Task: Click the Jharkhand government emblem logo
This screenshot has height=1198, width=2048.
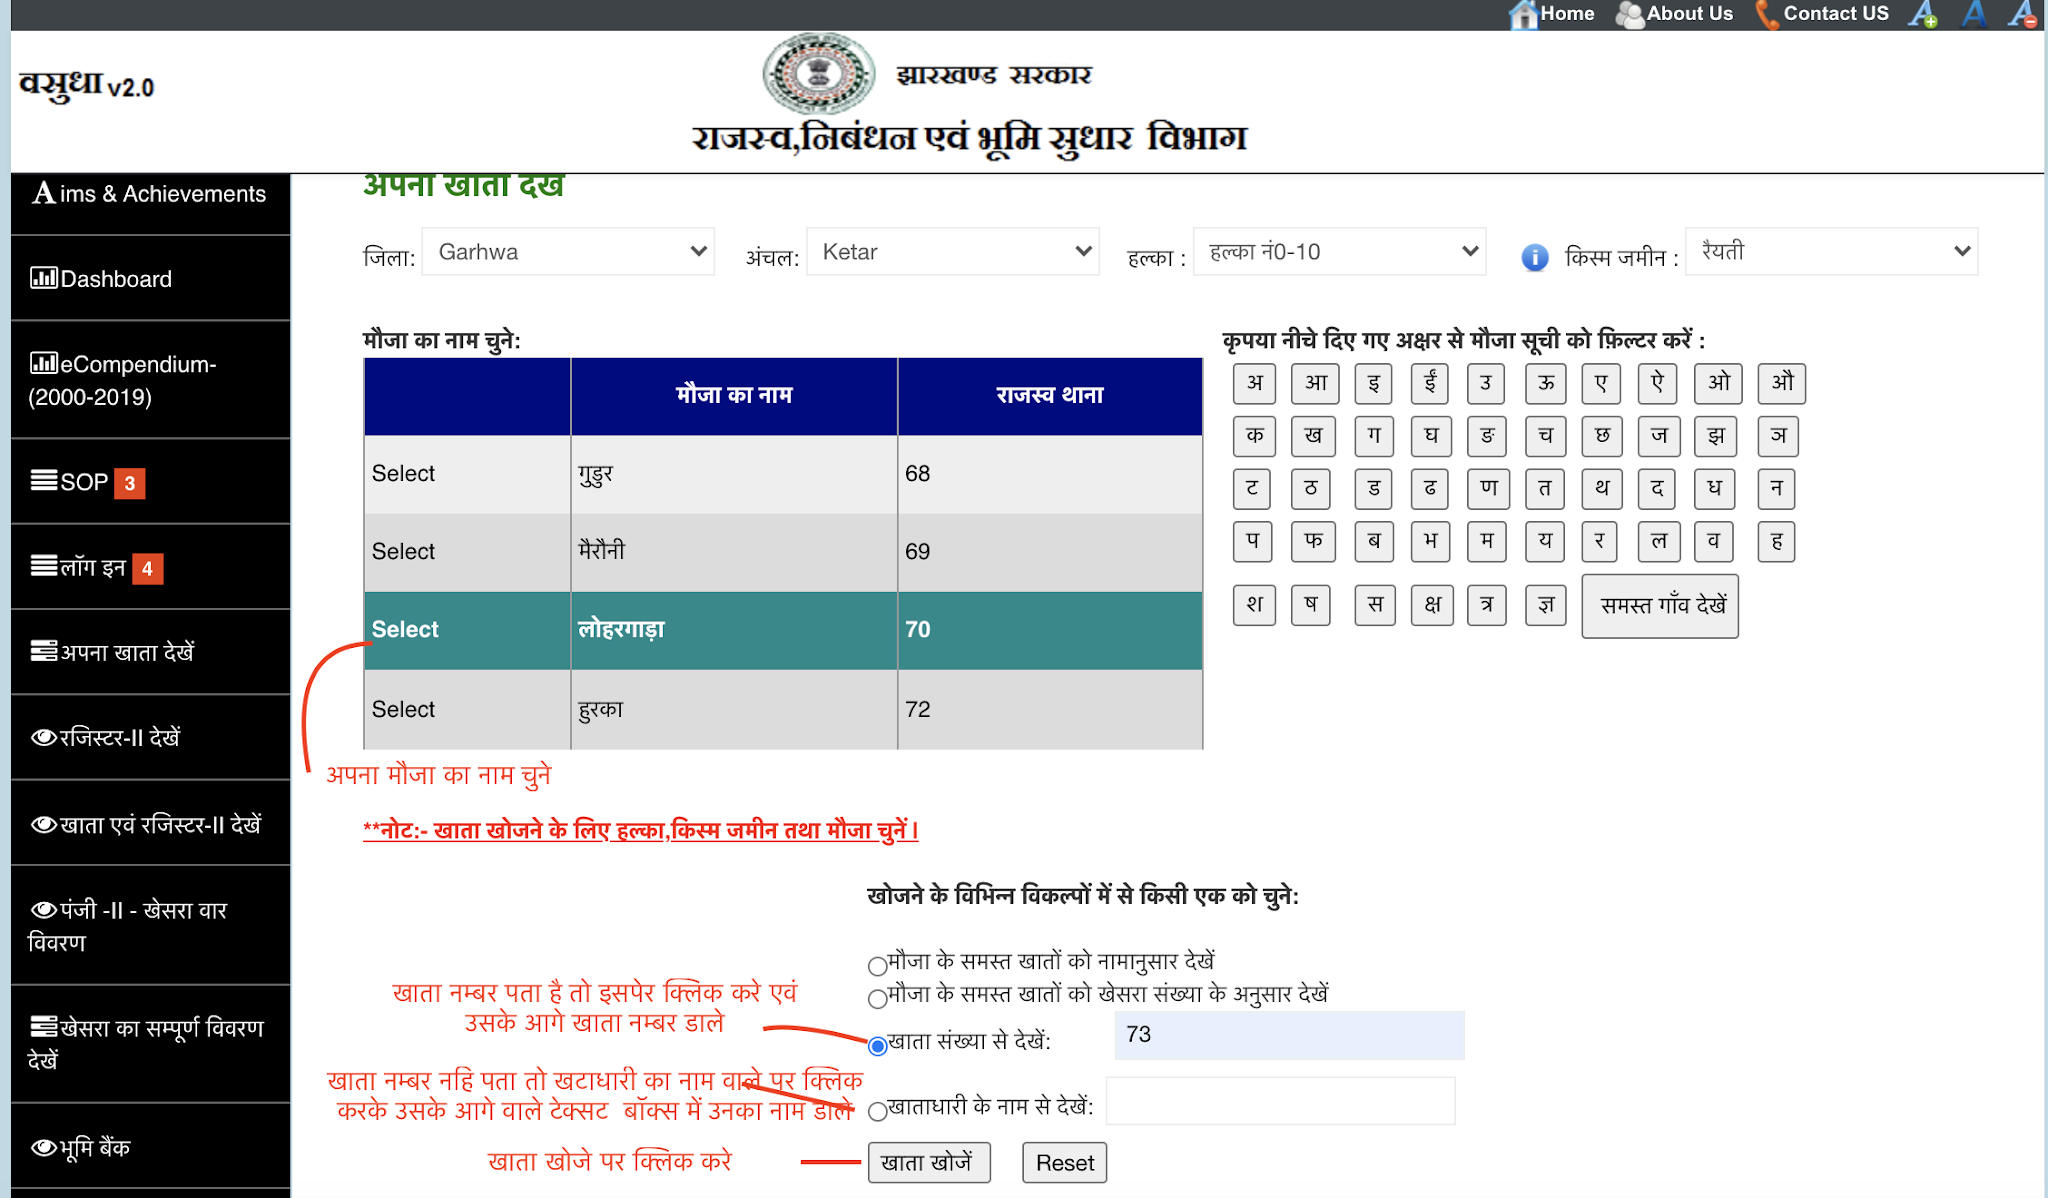Action: point(819,73)
